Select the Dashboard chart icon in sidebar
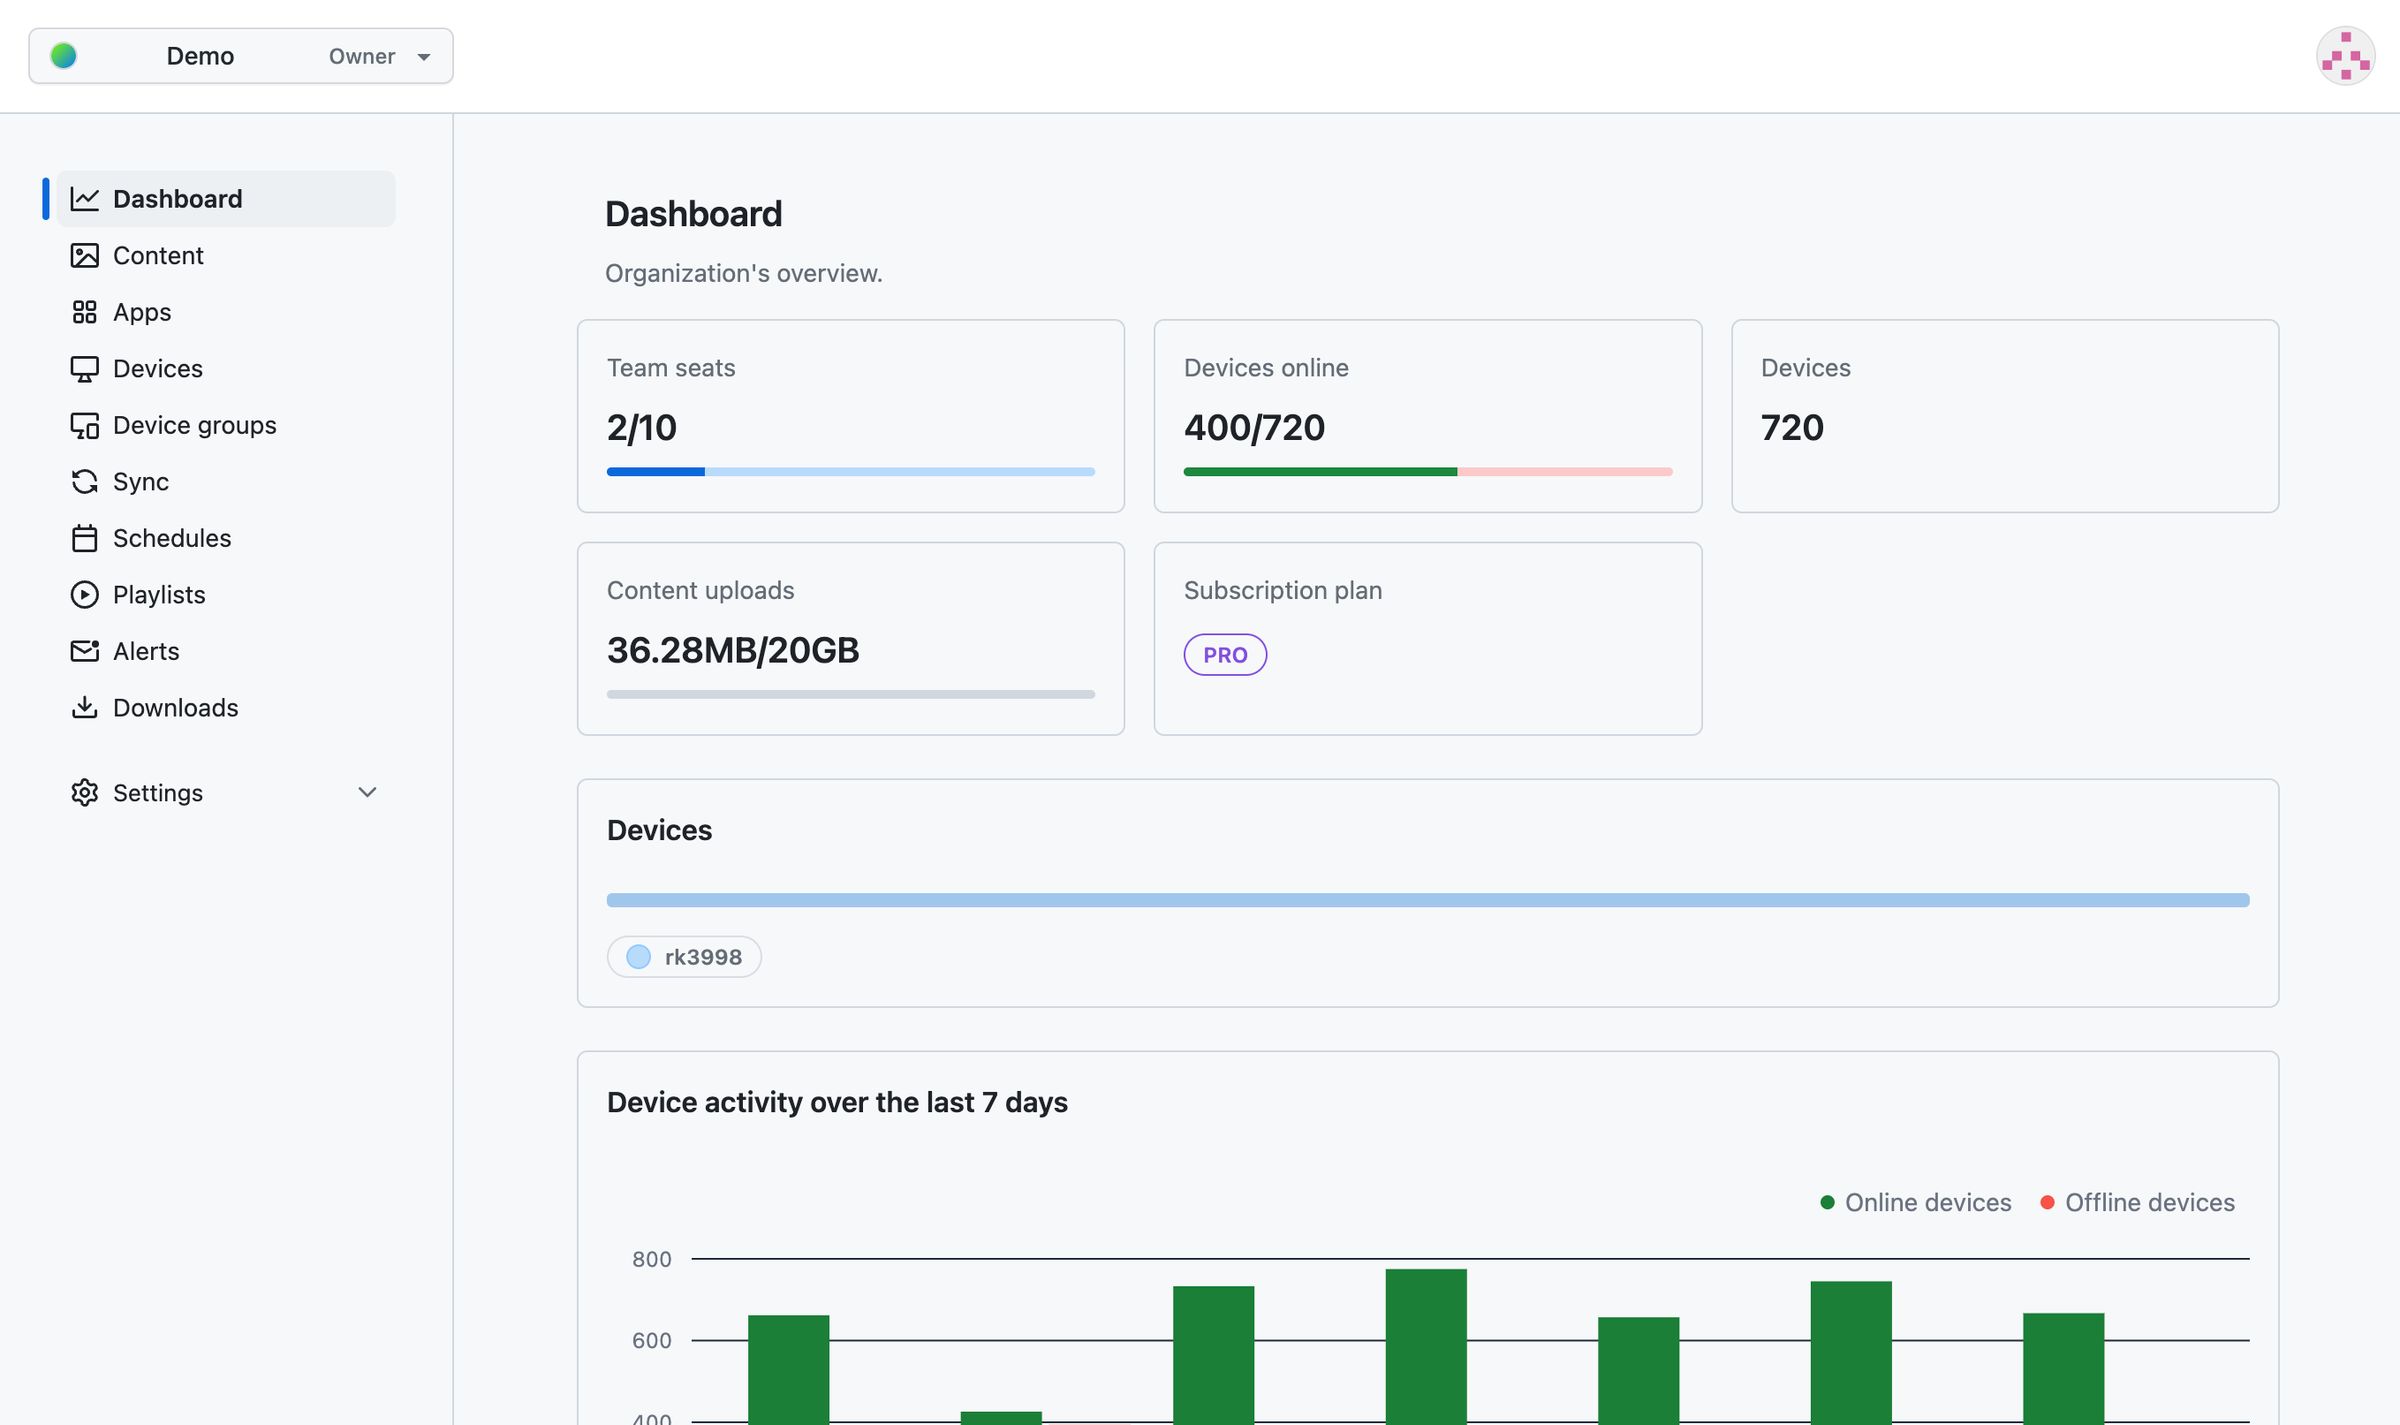2400x1425 pixels. [x=85, y=198]
